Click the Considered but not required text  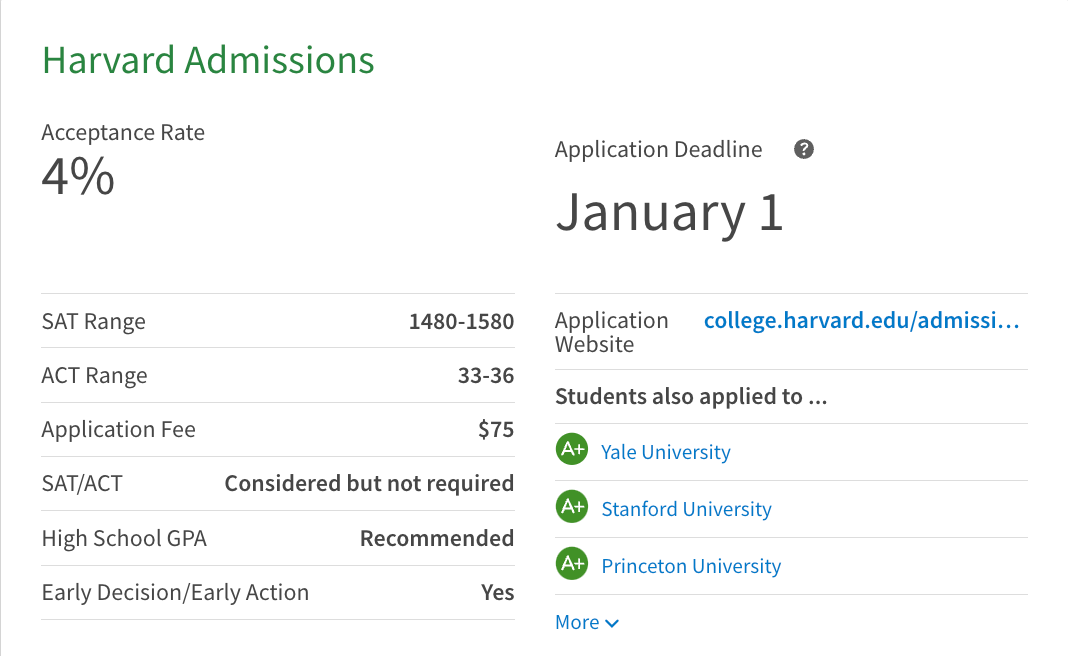(368, 484)
